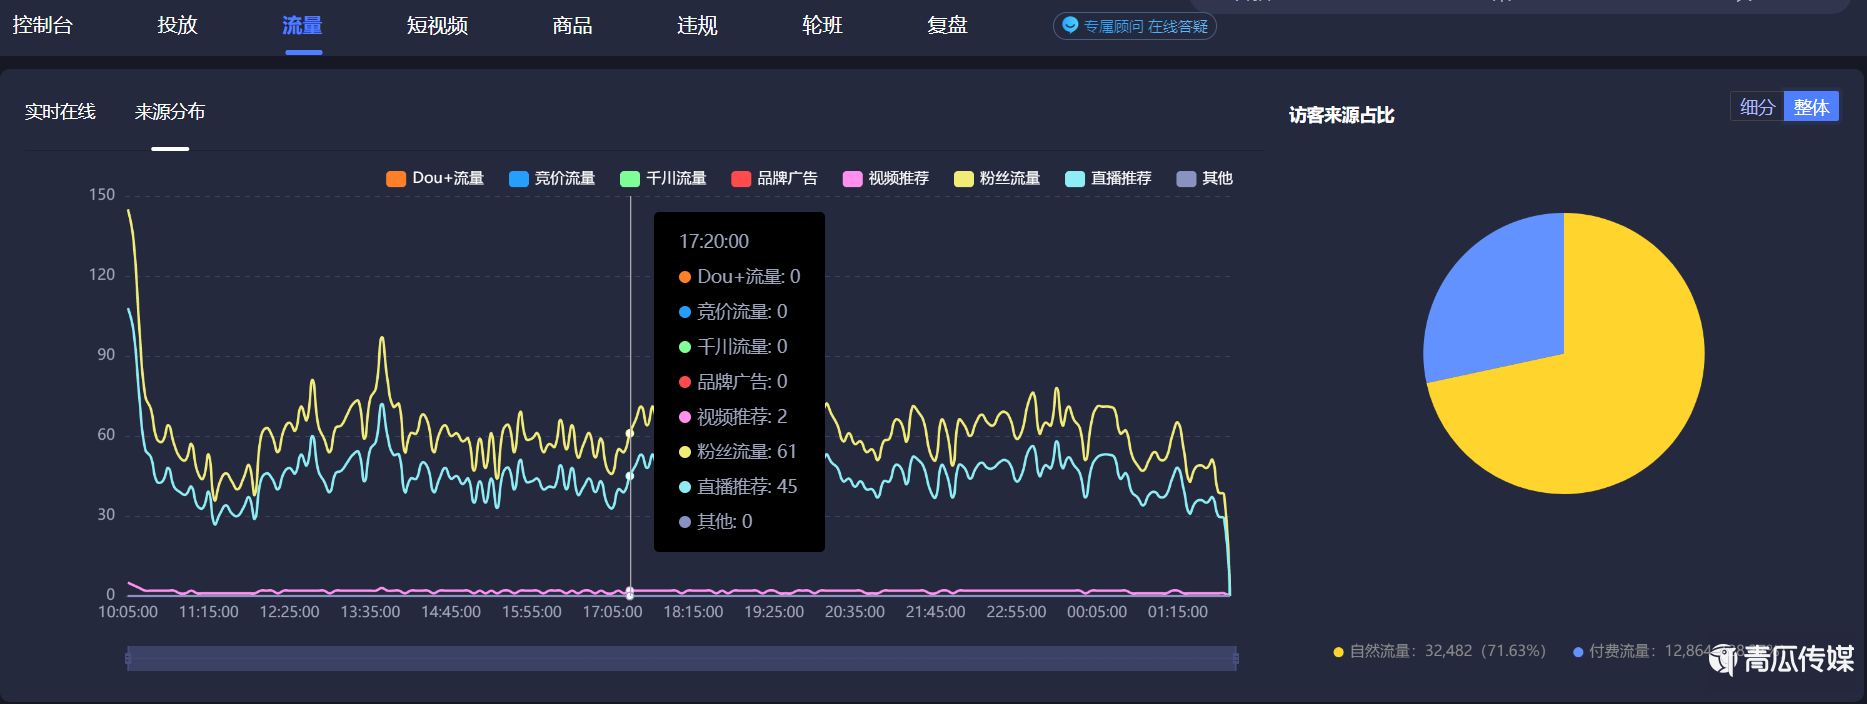Viewport: 1867px width, 704px height.
Task: Open the 短视频 tab
Action: tap(437, 25)
